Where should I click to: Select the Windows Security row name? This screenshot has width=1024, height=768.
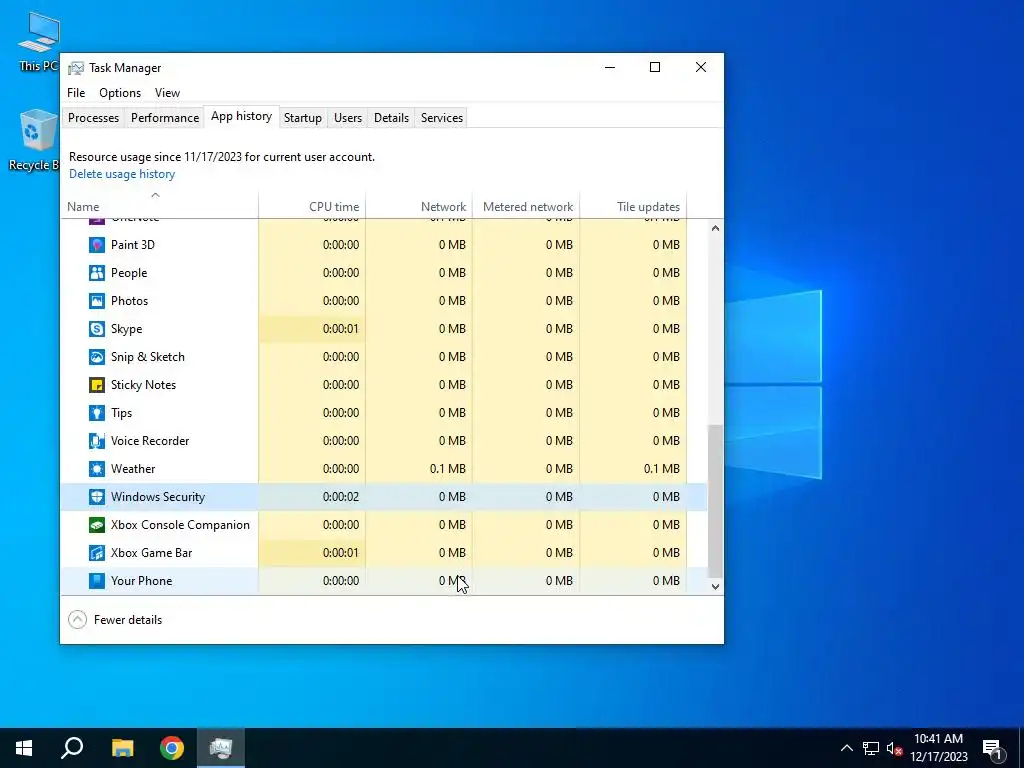pyautogui.click(x=158, y=497)
